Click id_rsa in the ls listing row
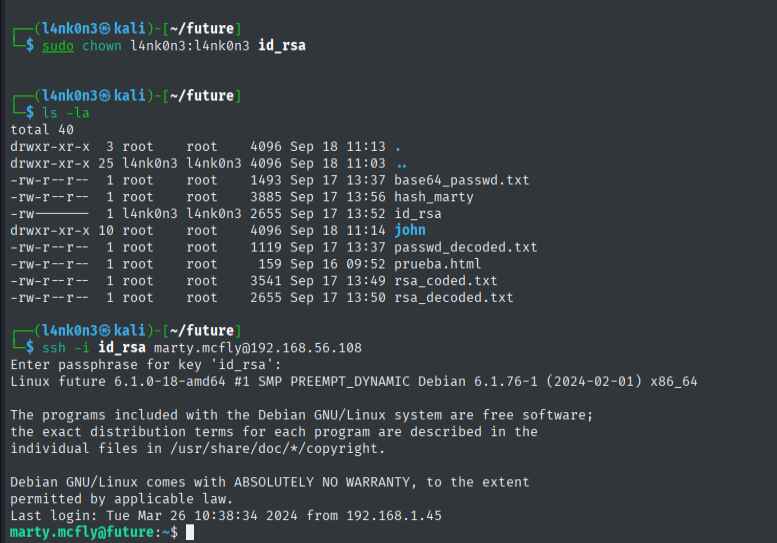 pyautogui.click(x=418, y=214)
